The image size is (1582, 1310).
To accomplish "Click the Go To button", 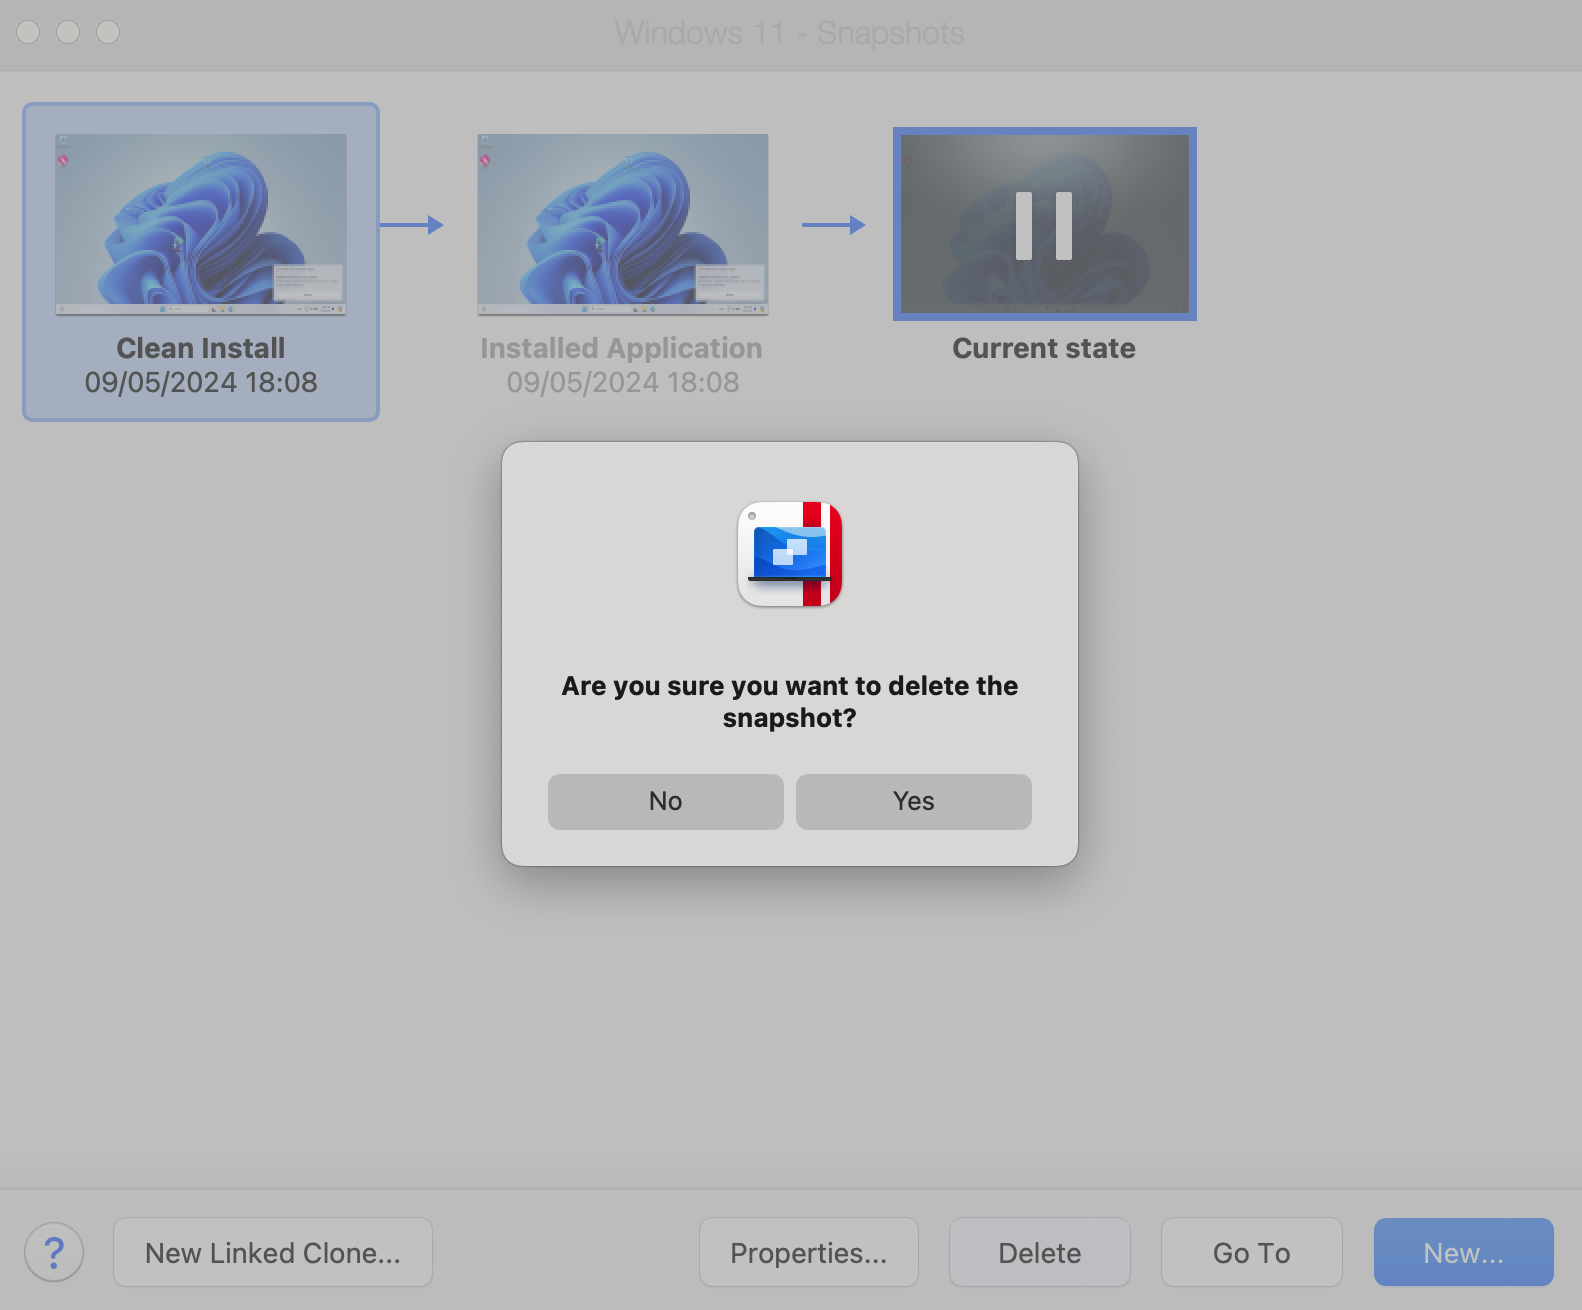I will 1251,1252.
